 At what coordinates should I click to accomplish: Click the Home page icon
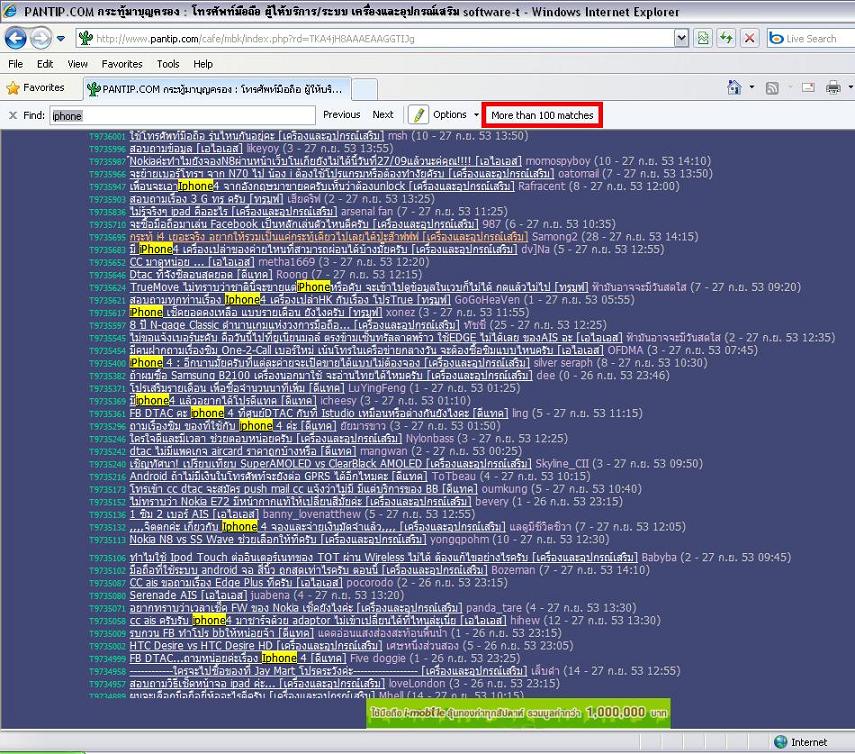(734, 87)
